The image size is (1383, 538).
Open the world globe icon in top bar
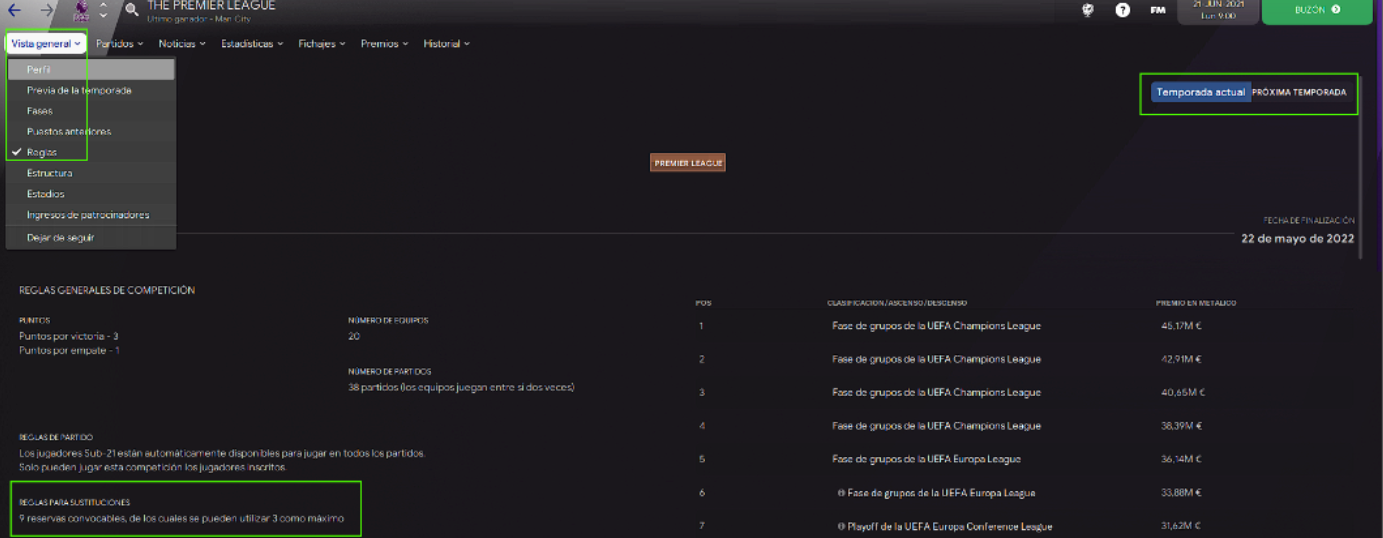point(1088,10)
